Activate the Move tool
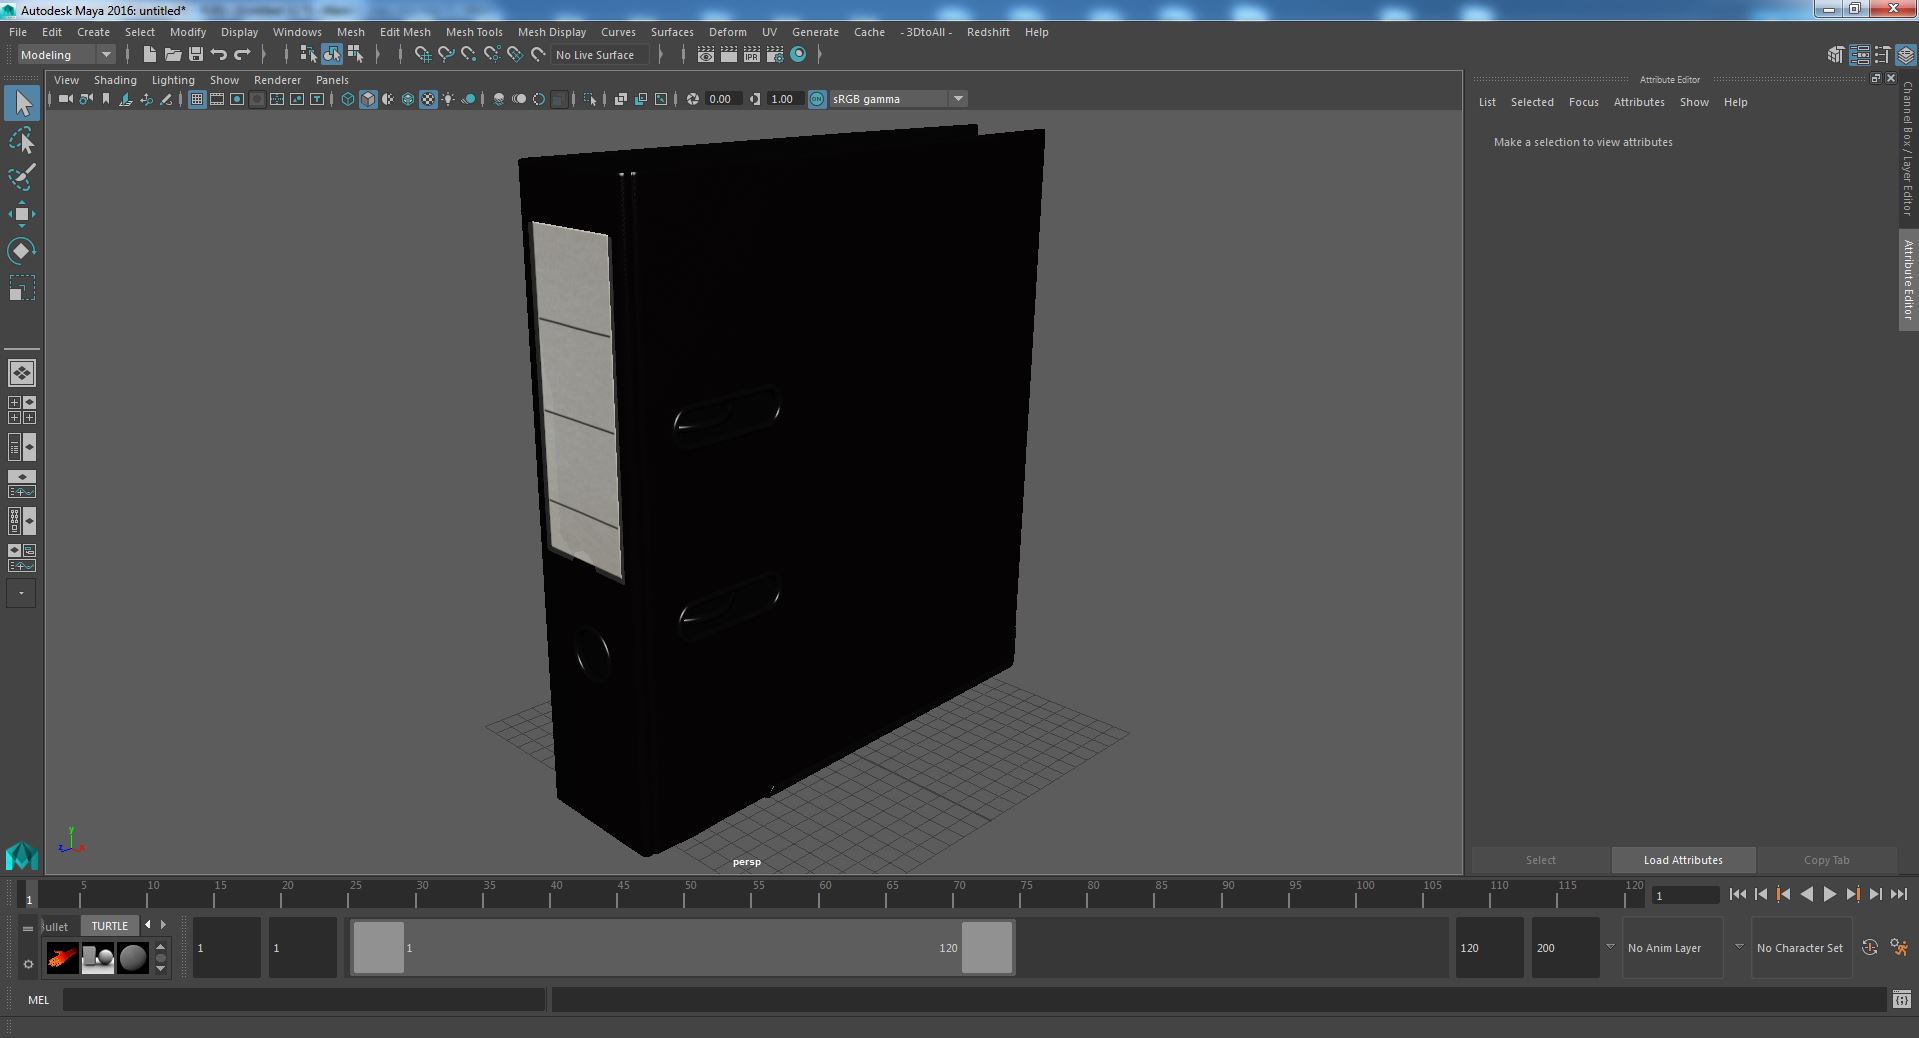 [22, 213]
